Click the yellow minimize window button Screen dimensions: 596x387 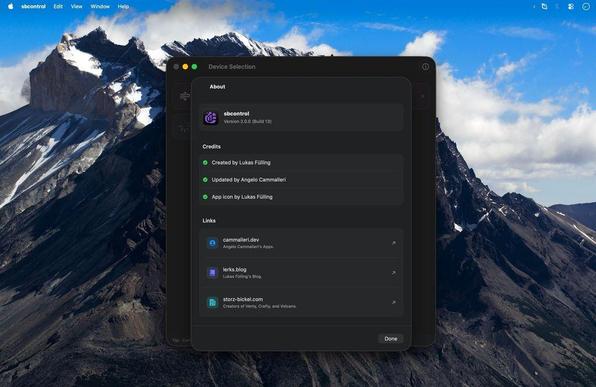click(x=185, y=67)
